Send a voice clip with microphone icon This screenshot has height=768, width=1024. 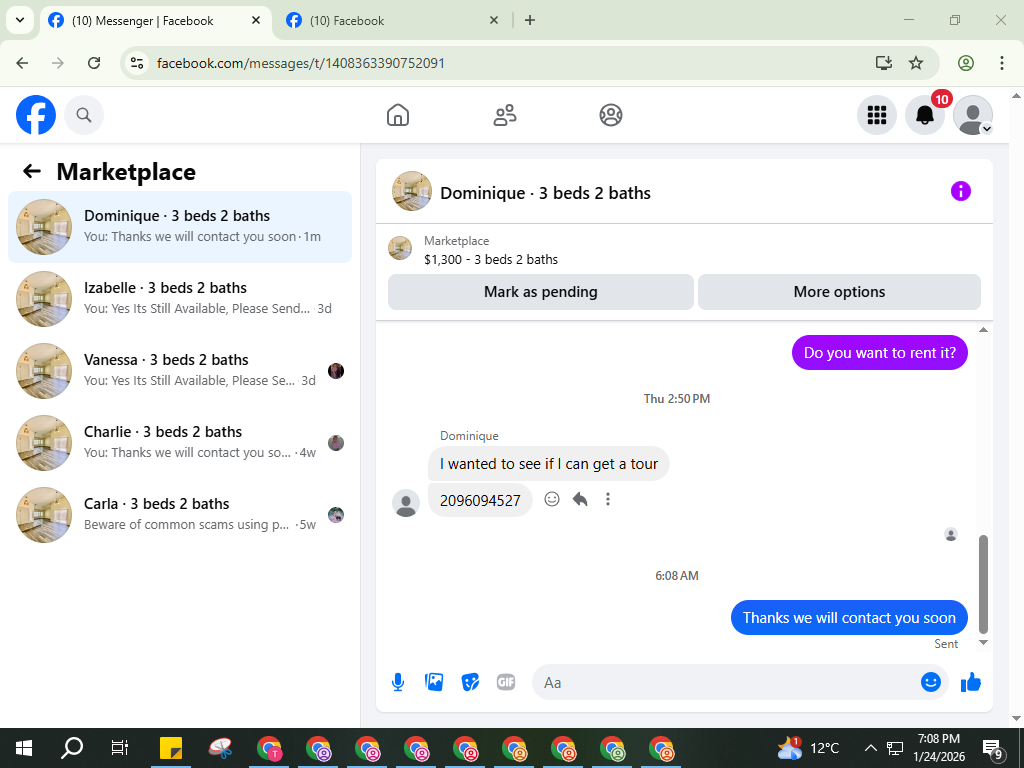tap(398, 682)
